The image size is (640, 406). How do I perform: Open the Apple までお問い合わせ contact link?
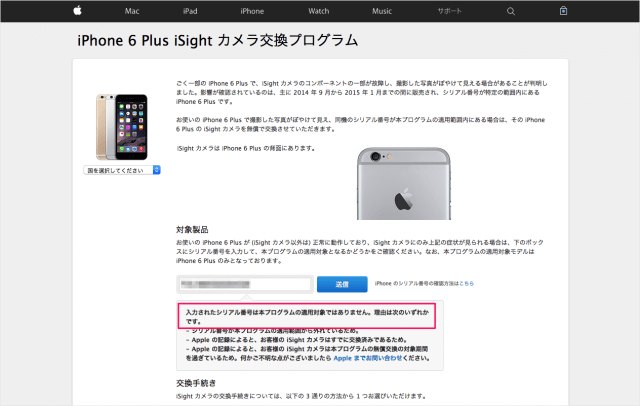(x=368, y=358)
